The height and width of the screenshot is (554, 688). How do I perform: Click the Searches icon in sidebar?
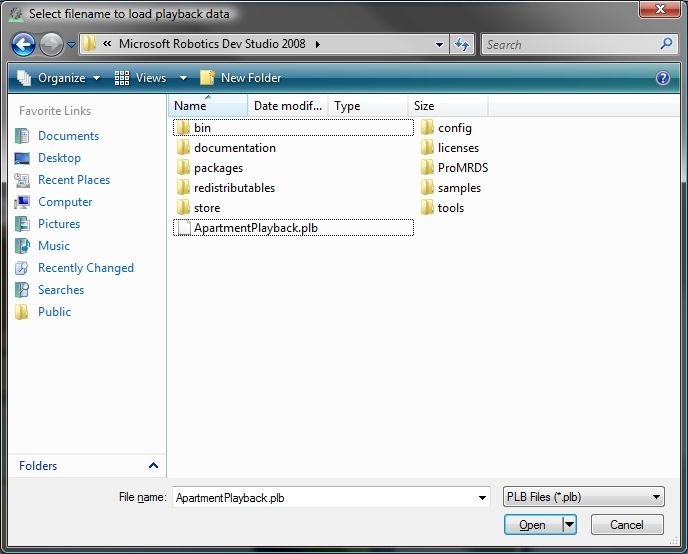(x=22, y=290)
